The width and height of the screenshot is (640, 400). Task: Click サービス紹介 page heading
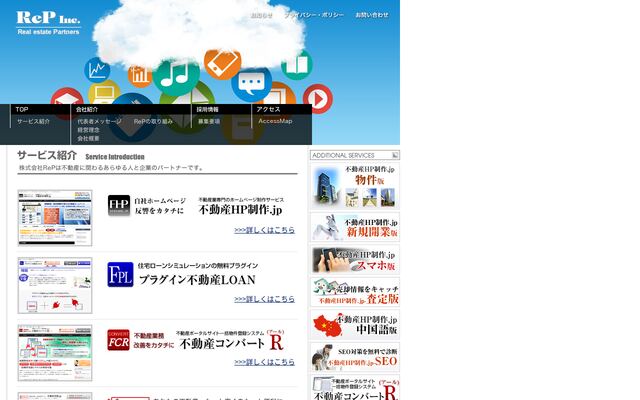coord(47,156)
